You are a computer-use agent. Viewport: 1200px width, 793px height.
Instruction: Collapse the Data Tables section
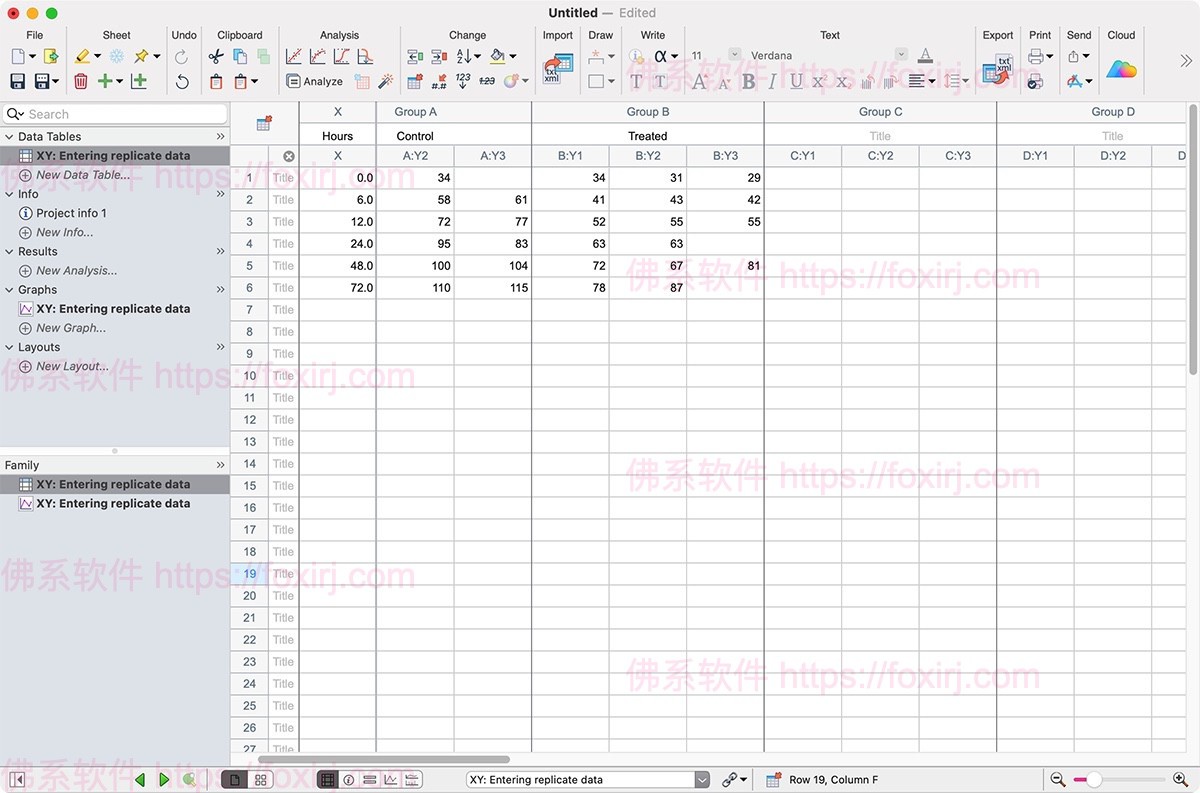[x=10, y=137]
